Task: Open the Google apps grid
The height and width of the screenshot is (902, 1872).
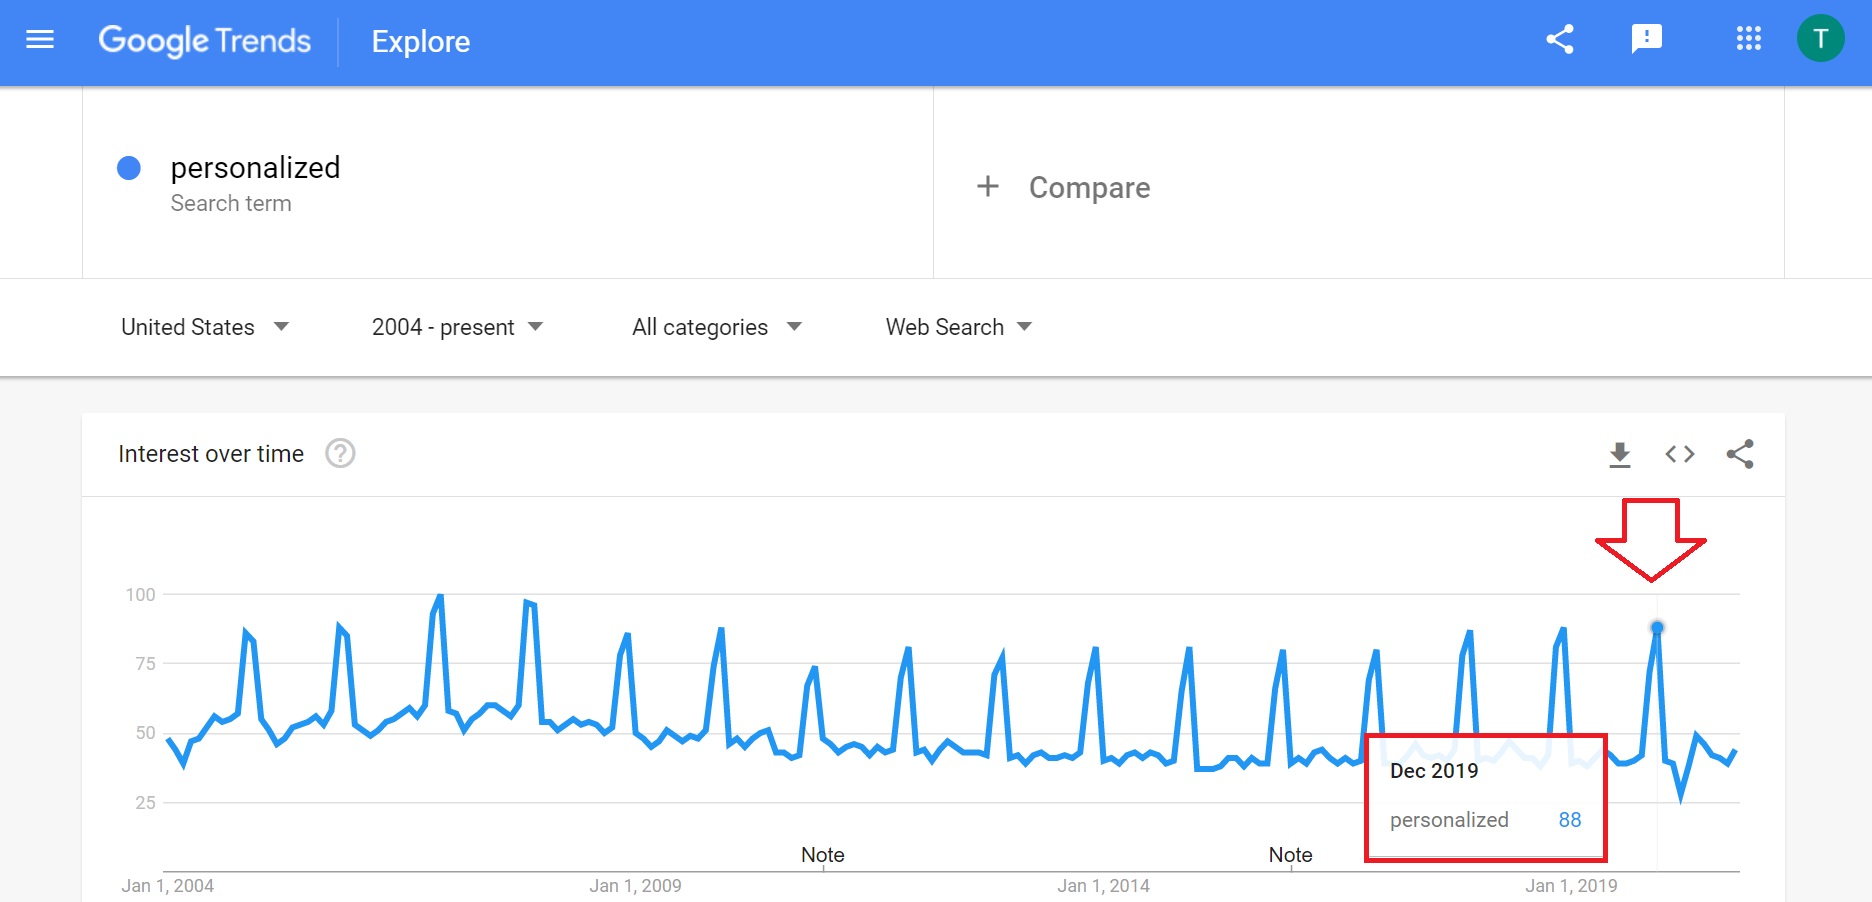Action: tap(1748, 40)
